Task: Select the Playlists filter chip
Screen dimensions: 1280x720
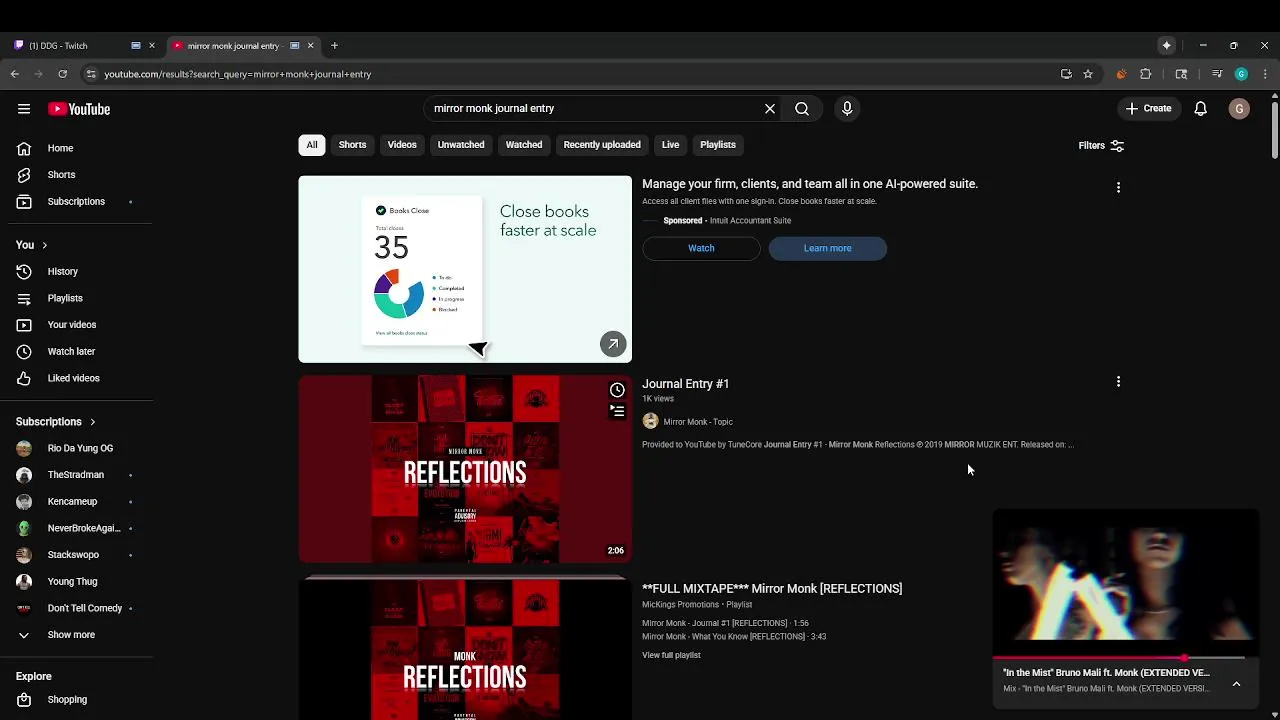Action: [718, 145]
